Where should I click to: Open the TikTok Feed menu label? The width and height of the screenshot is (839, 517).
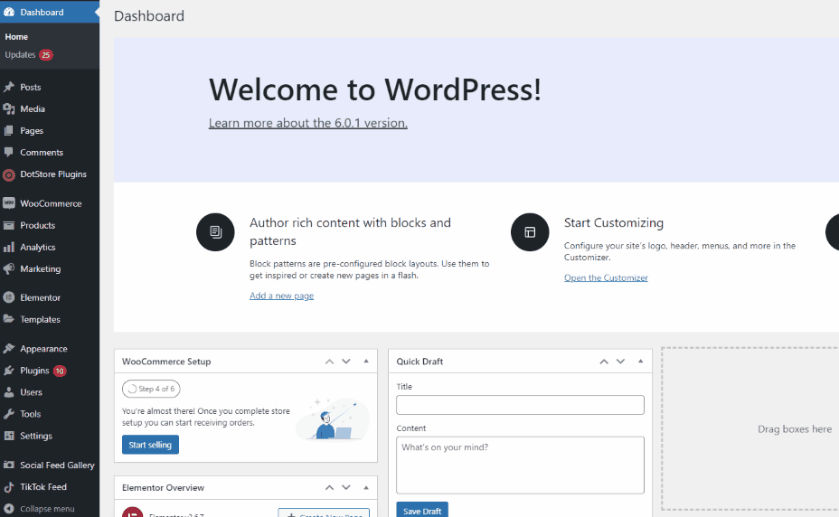click(43, 487)
